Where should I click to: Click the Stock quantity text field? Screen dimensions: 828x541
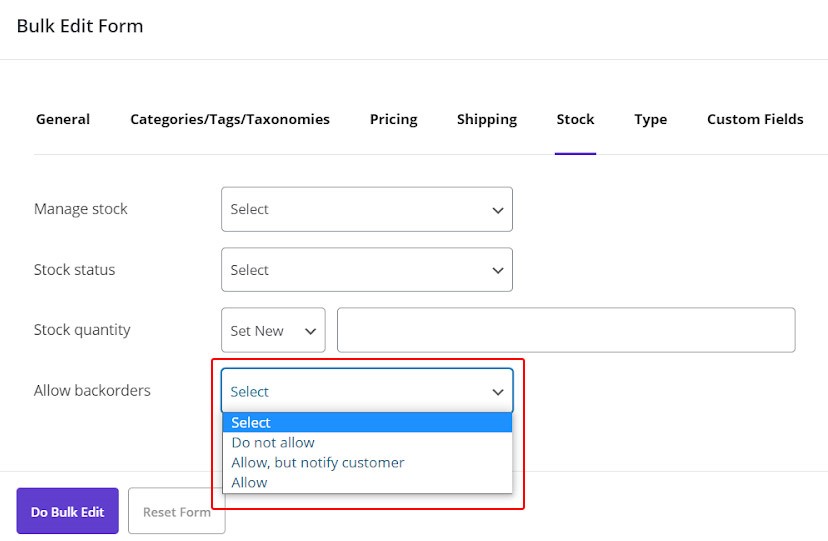tap(566, 330)
